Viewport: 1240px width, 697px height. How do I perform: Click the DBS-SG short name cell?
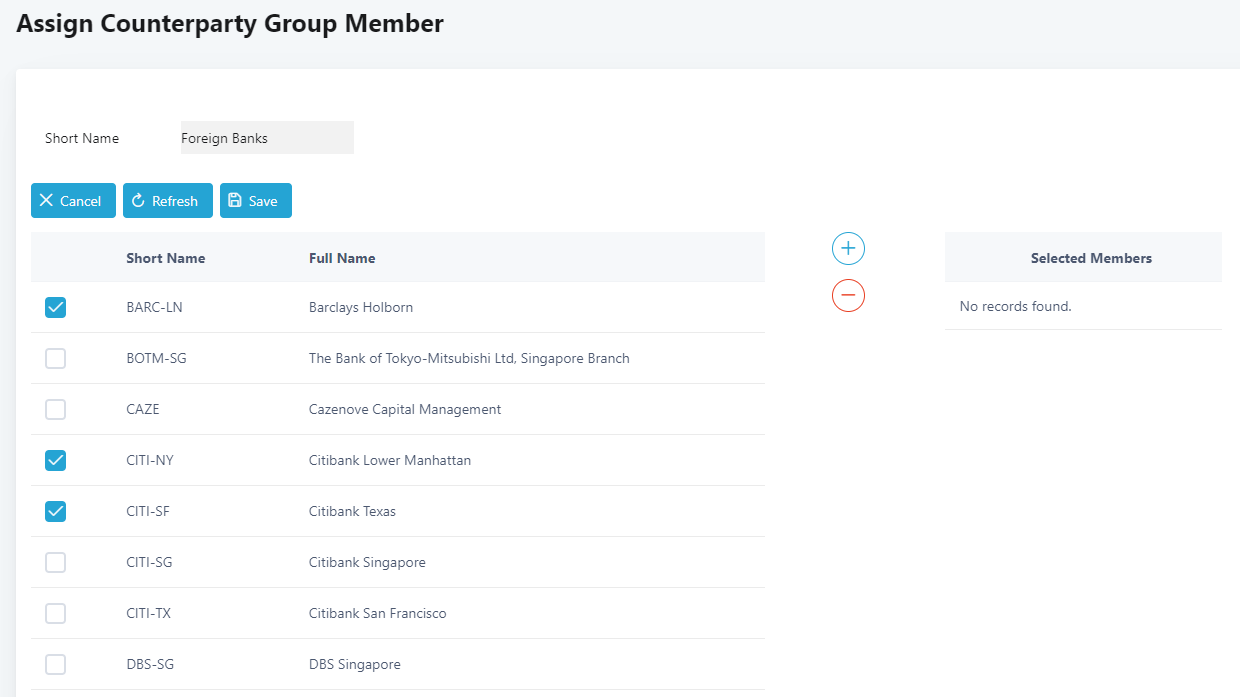(x=150, y=664)
